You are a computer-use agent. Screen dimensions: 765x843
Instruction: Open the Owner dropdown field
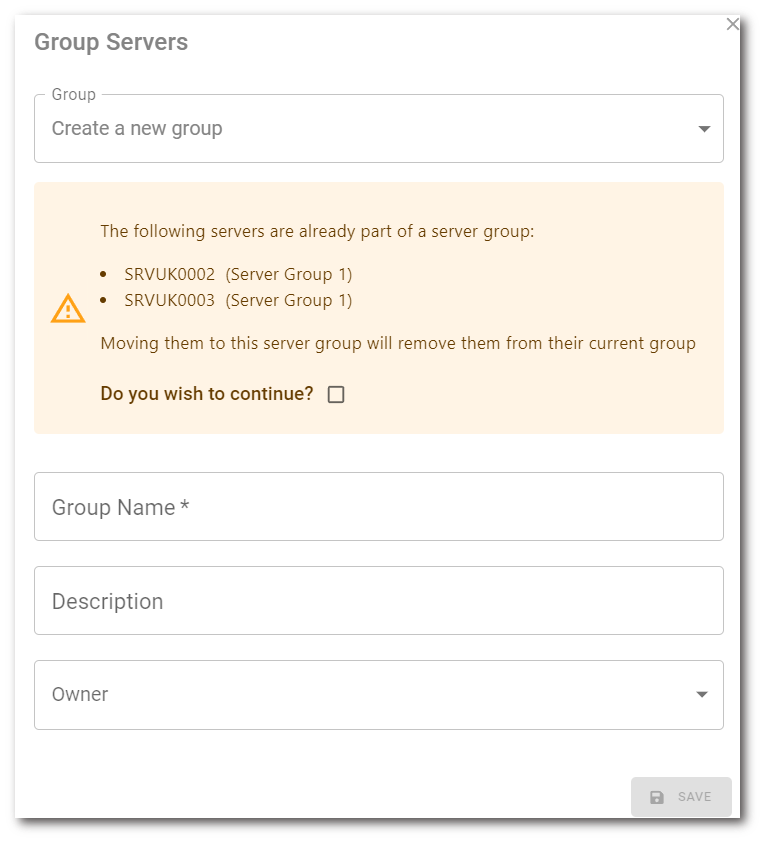click(x=378, y=694)
